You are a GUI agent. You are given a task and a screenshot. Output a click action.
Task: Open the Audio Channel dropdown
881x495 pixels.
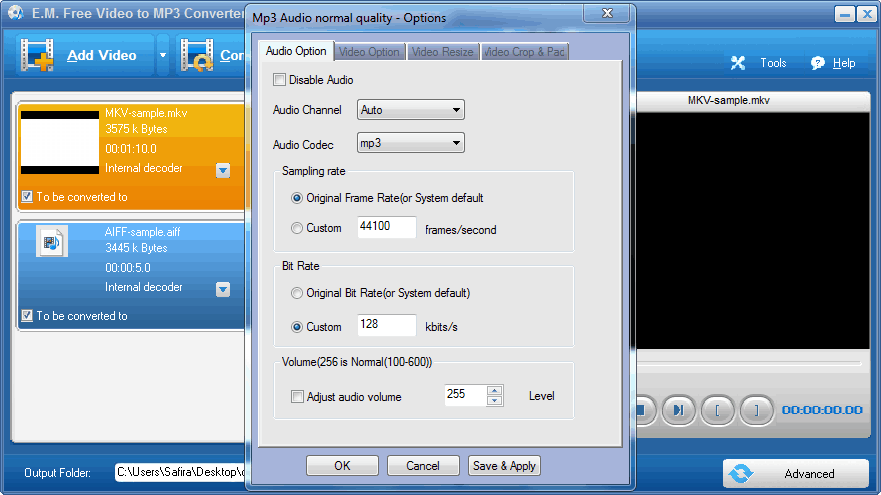pos(411,110)
